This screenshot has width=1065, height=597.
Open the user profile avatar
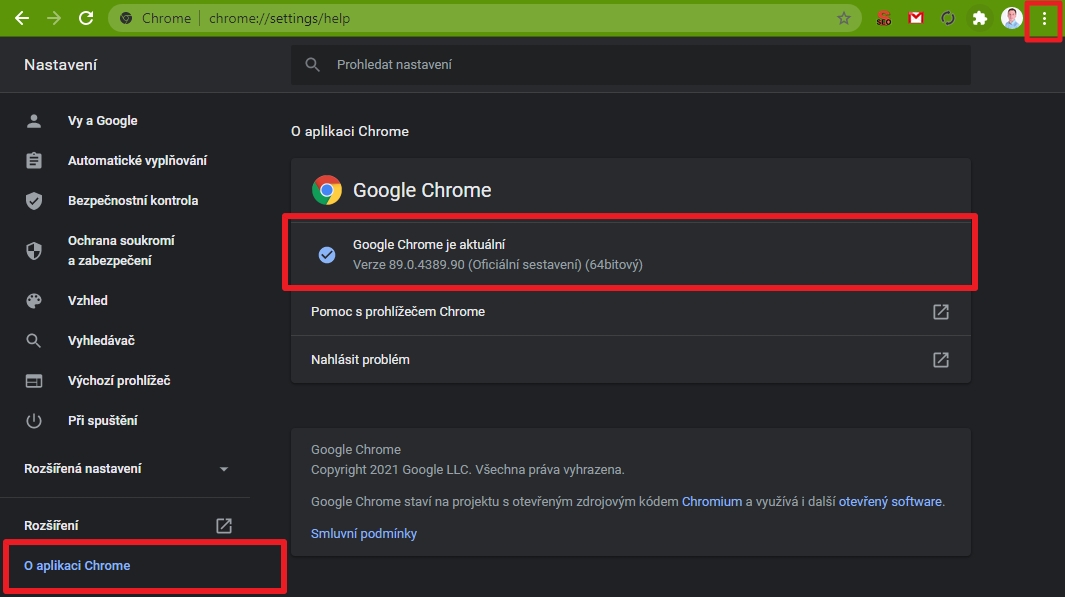pos(1011,18)
